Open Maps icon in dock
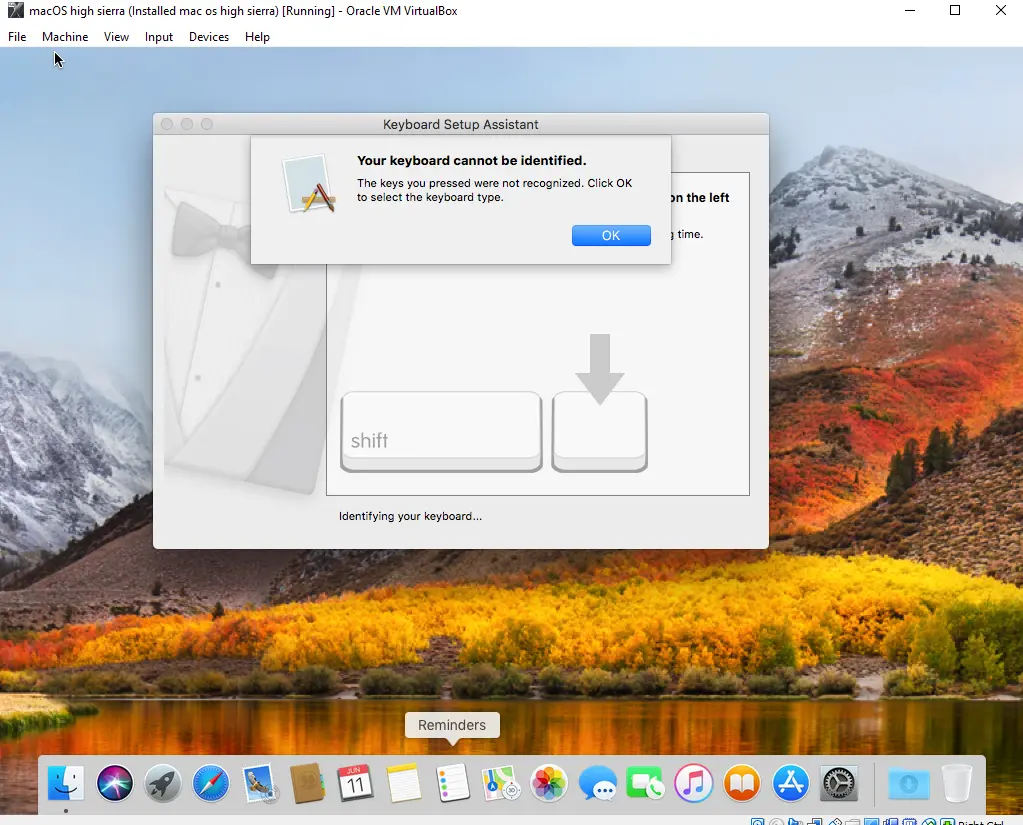 pyautogui.click(x=500, y=783)
